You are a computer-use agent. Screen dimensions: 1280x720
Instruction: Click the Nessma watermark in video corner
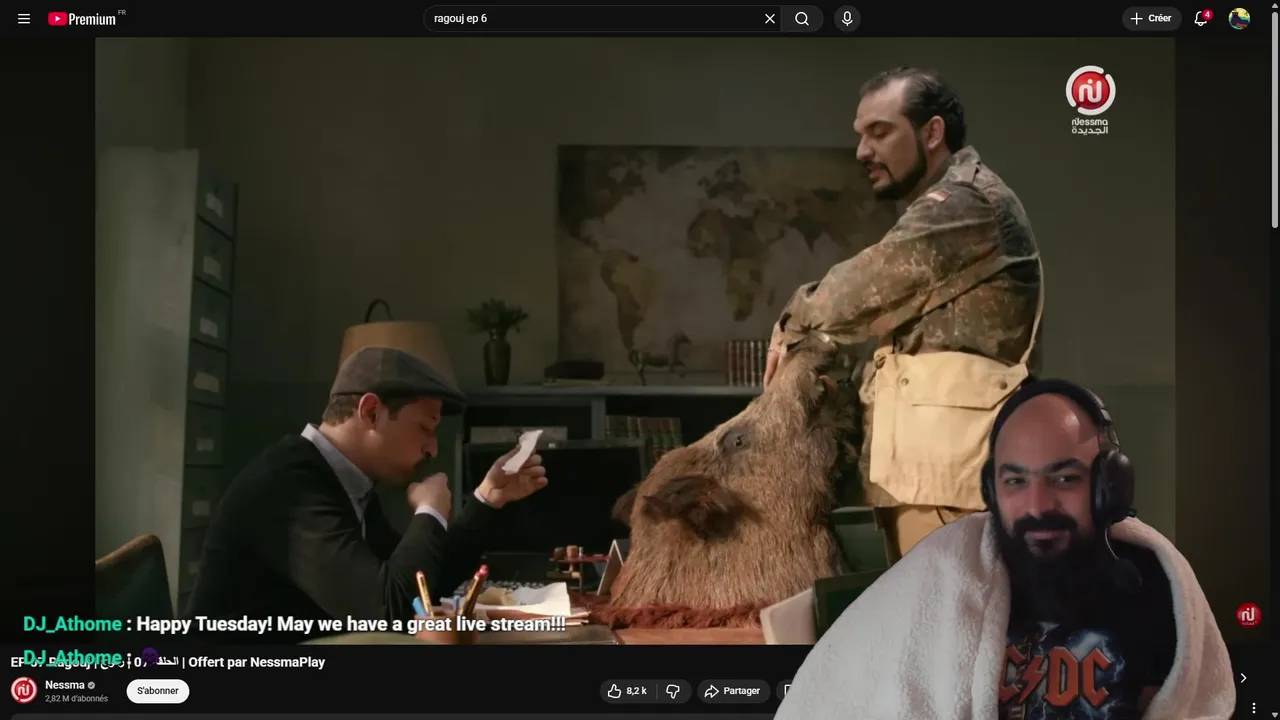point(1090,100)
